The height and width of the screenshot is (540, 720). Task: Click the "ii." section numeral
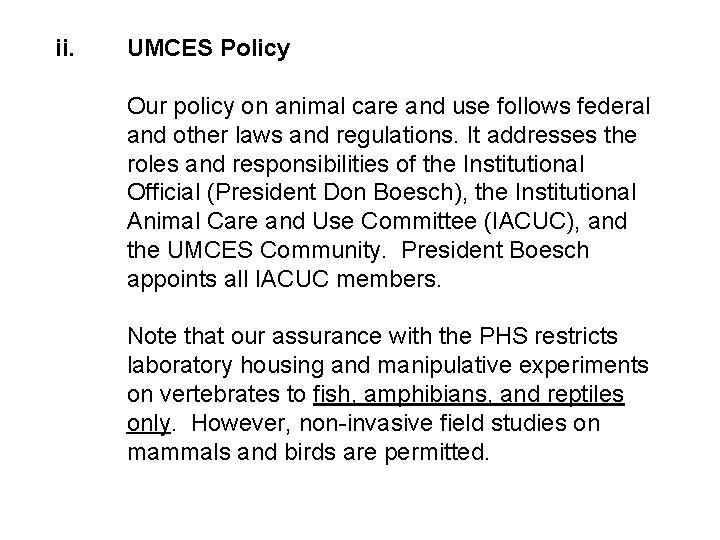click(x=65, y=48)
